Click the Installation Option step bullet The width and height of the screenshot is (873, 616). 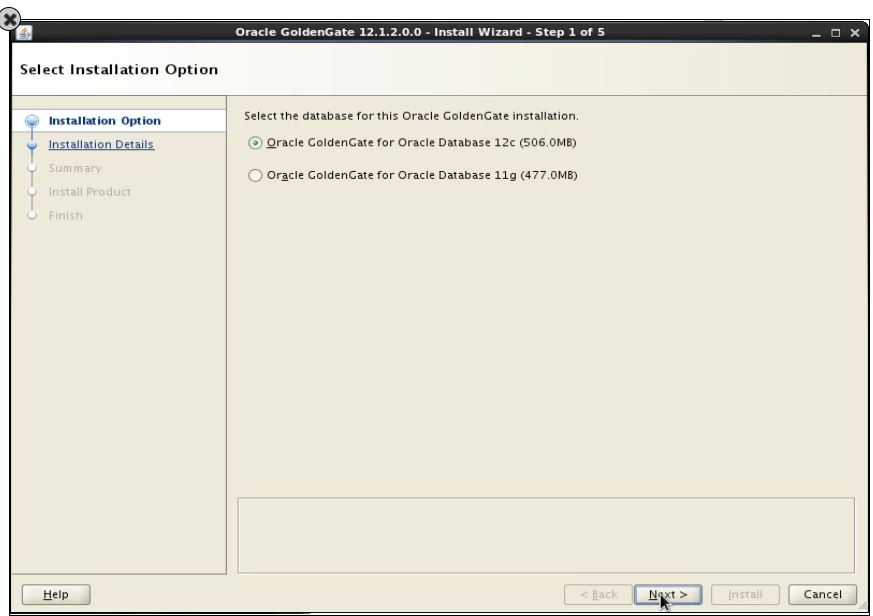pyautogui.click(x=30, y=121)
